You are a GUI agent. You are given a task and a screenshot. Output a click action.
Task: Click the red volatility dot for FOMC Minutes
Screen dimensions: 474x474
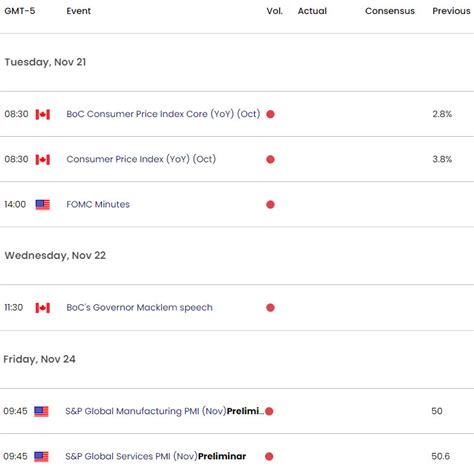click(270, 204)
